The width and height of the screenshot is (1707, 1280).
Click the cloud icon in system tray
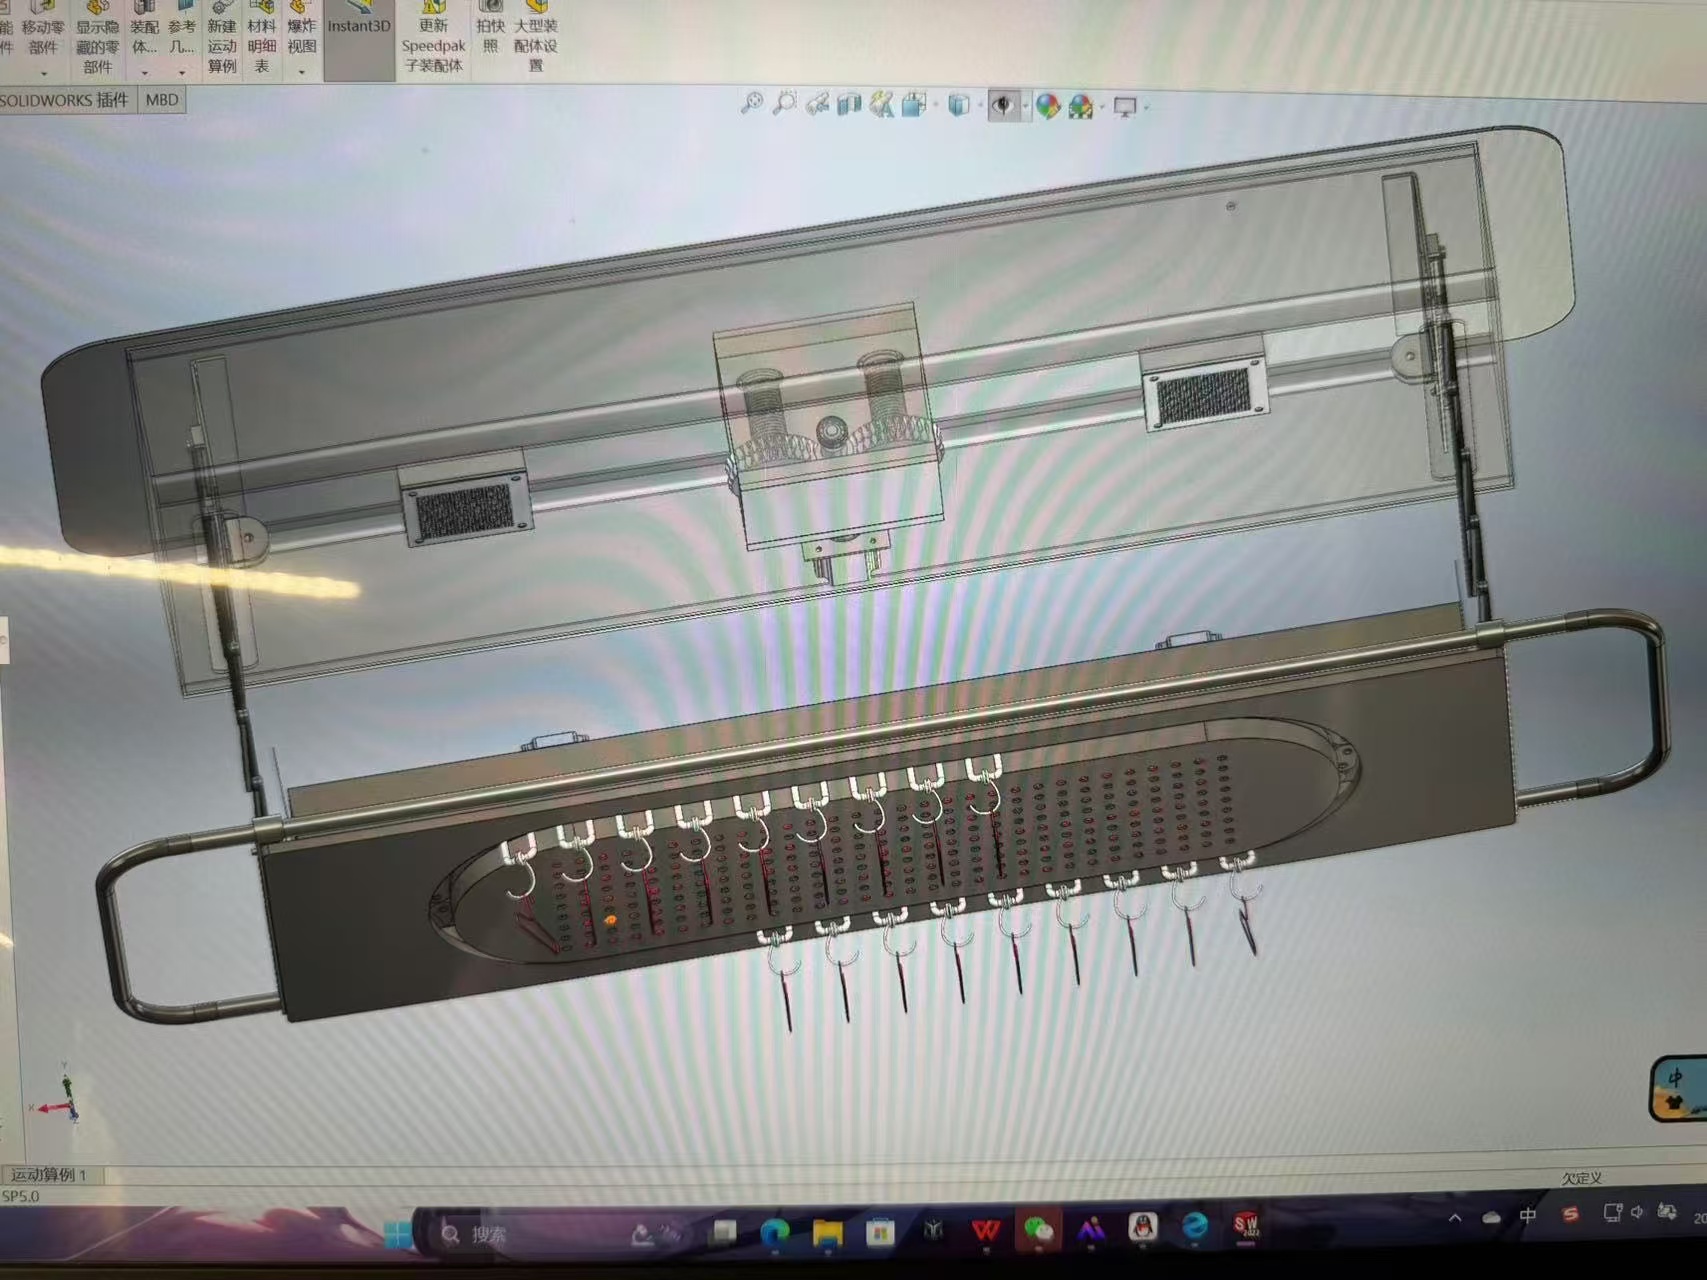[x=1491, y=1217]
